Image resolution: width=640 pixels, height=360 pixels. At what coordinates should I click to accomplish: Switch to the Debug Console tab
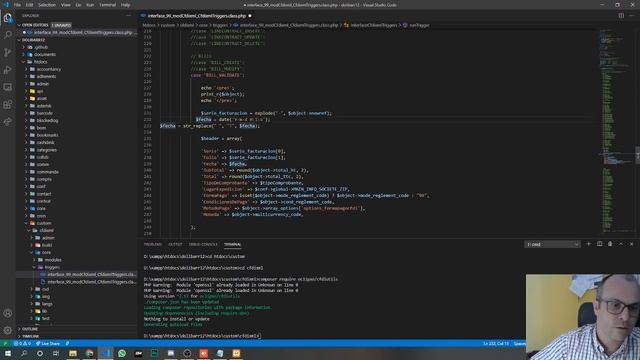203,244
